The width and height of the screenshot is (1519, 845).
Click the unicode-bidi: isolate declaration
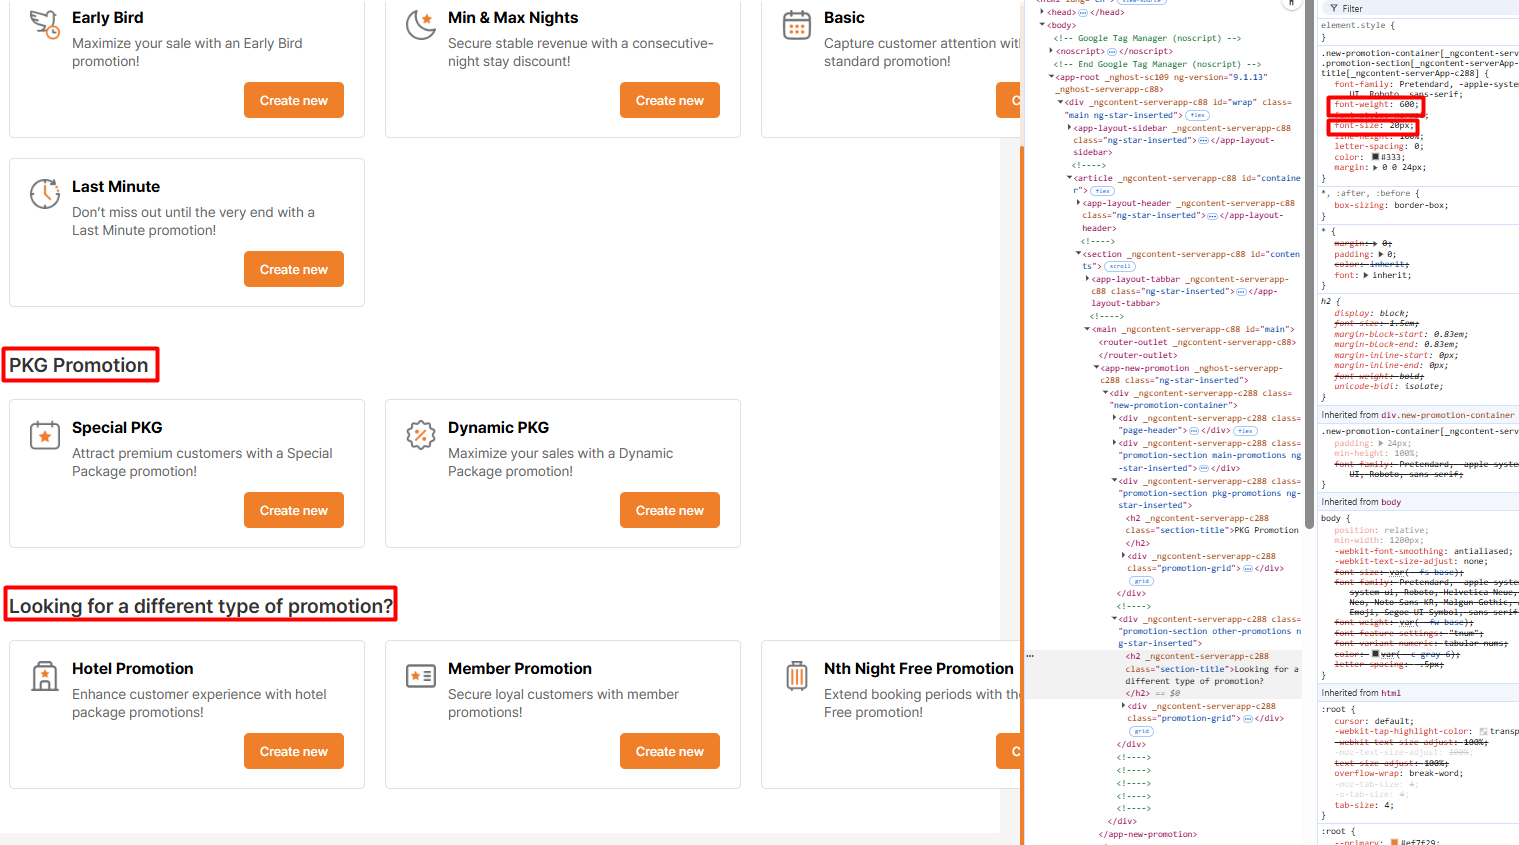click(1388, 386)
